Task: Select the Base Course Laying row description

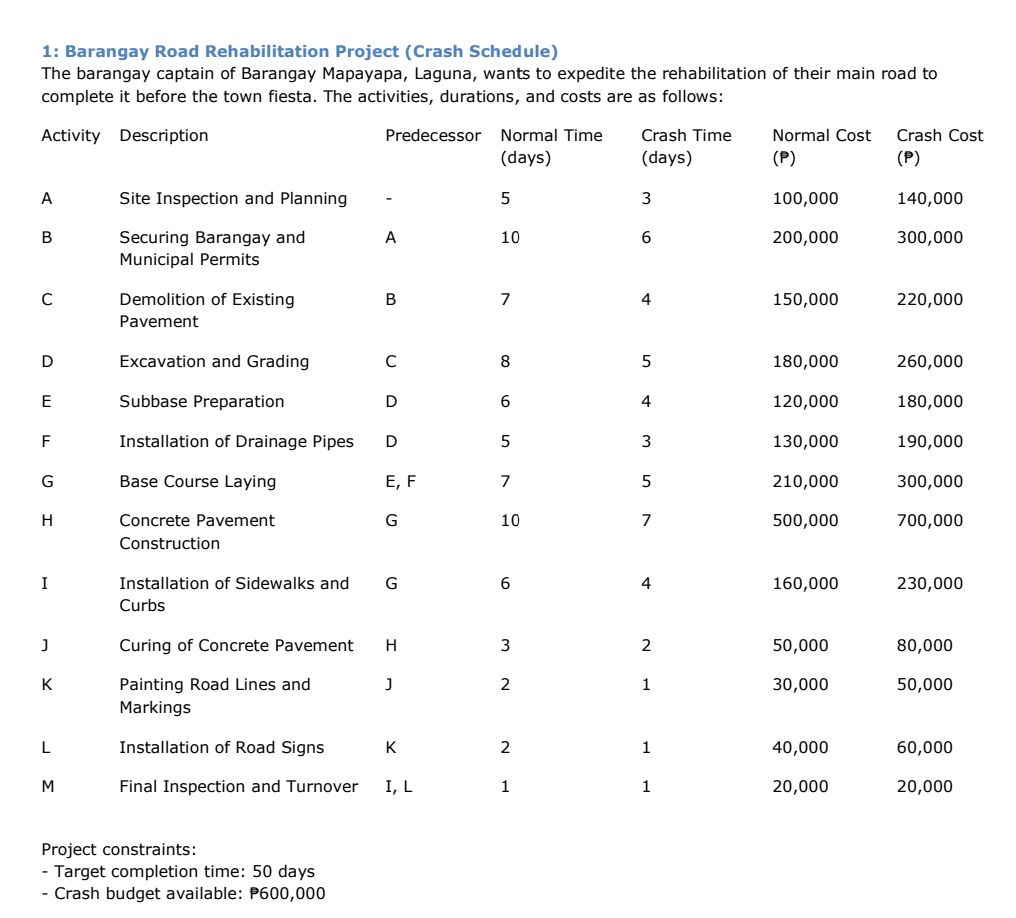Action: click(x=197, y=481)
